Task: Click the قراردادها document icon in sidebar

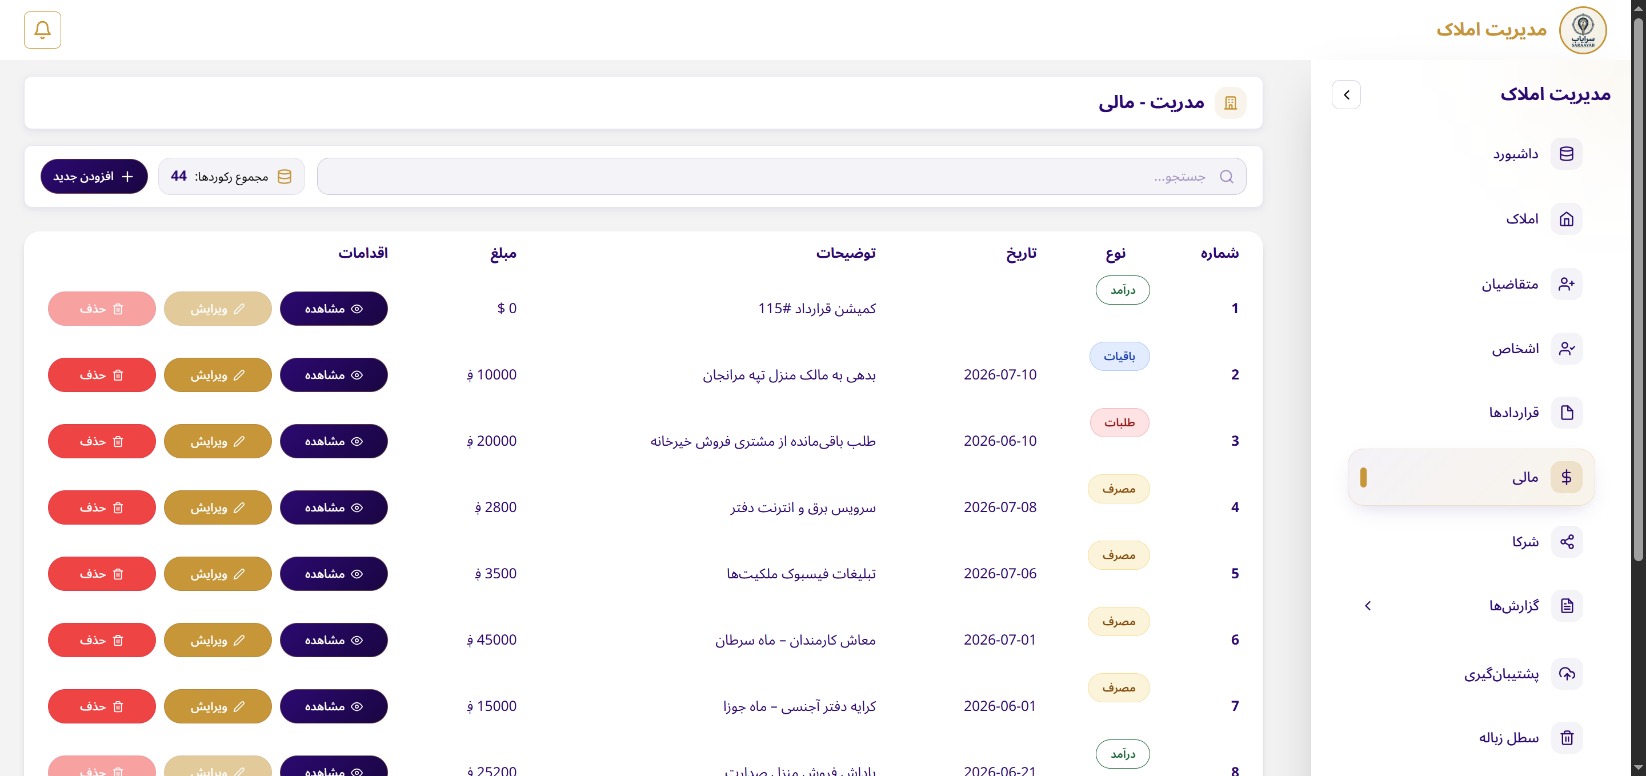Action: (x=1567, y=412)
